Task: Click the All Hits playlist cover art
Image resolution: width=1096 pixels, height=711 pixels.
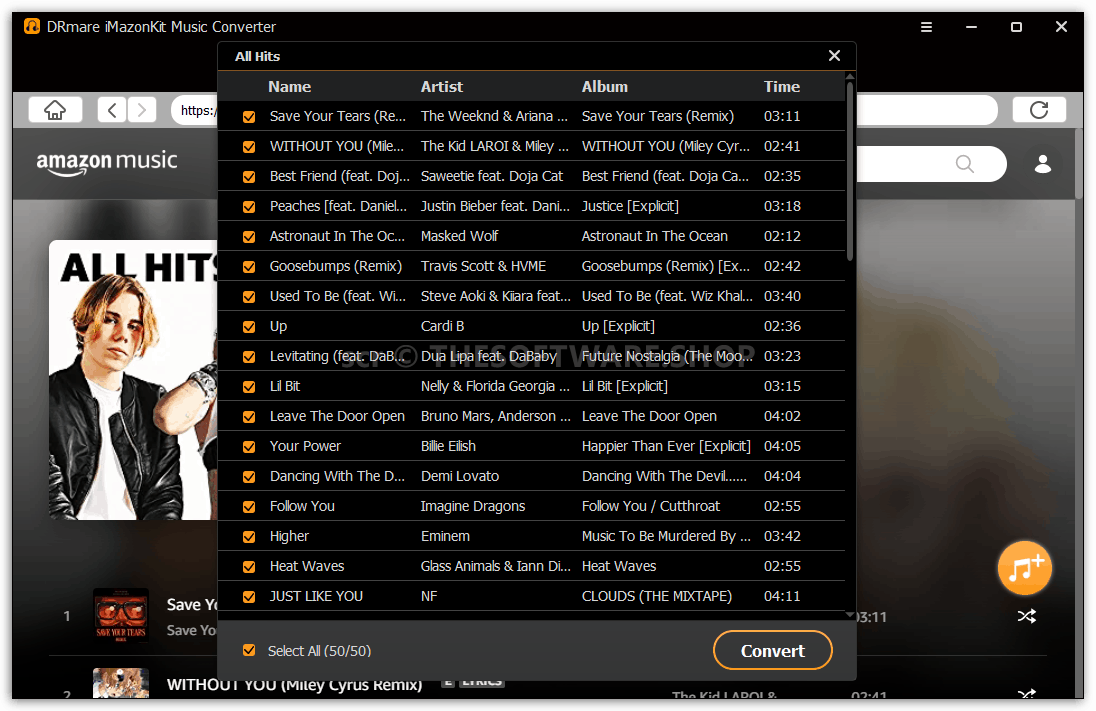Action: 134,380
